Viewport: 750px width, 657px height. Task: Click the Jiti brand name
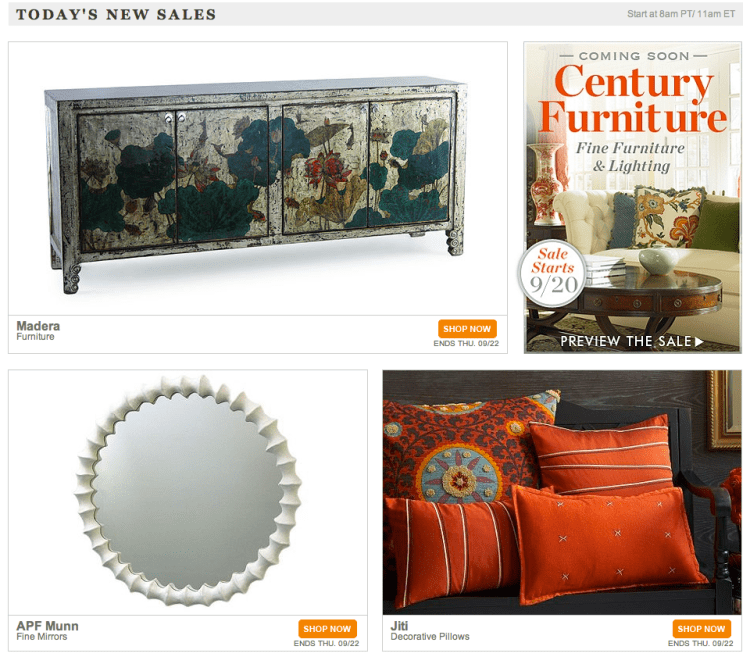(x=399, y=626)
